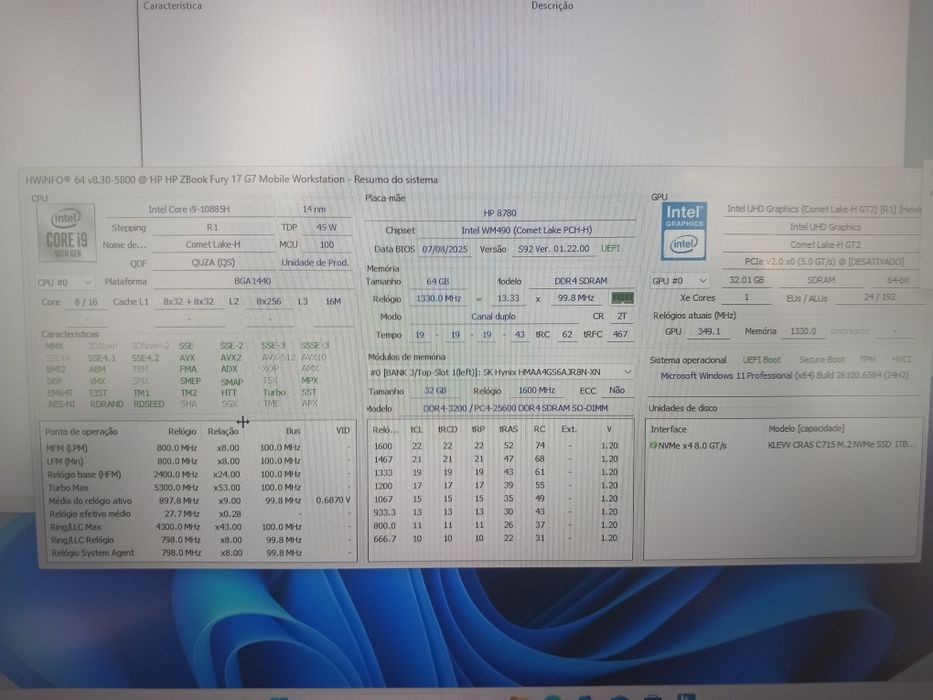Click the QDF value QUZA (QS)
This screenshot has height=700, width=933.
click(x=212, y=262)
